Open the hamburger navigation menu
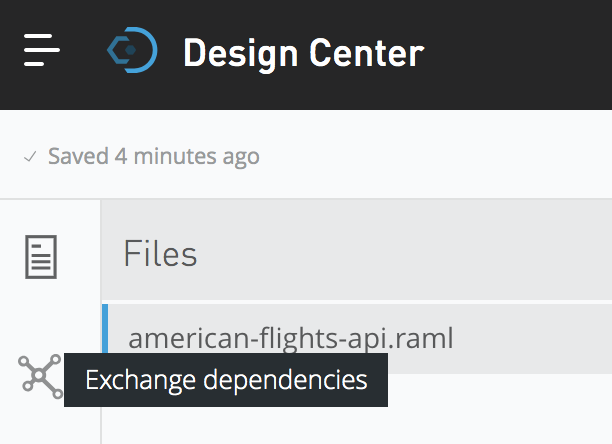Screen dimensions: 612x444 coord(41,50)
